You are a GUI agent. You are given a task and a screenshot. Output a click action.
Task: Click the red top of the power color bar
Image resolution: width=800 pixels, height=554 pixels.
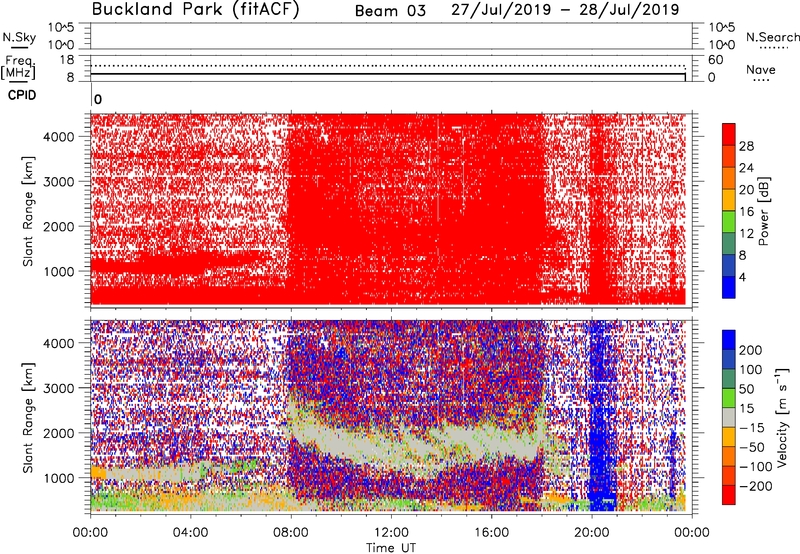(x=729, y=134)
